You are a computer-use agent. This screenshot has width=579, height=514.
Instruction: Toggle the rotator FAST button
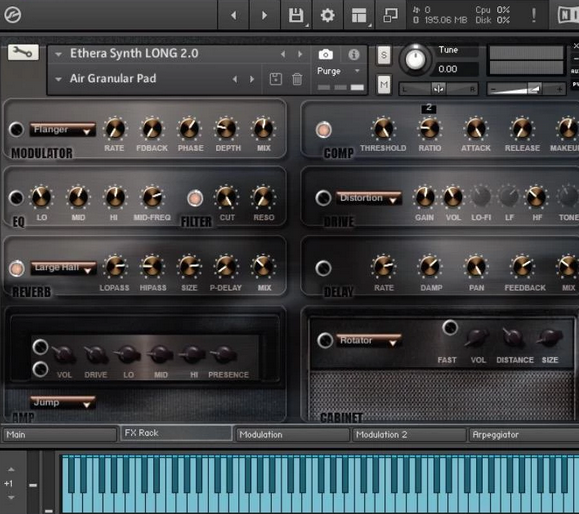pos(450,328)
